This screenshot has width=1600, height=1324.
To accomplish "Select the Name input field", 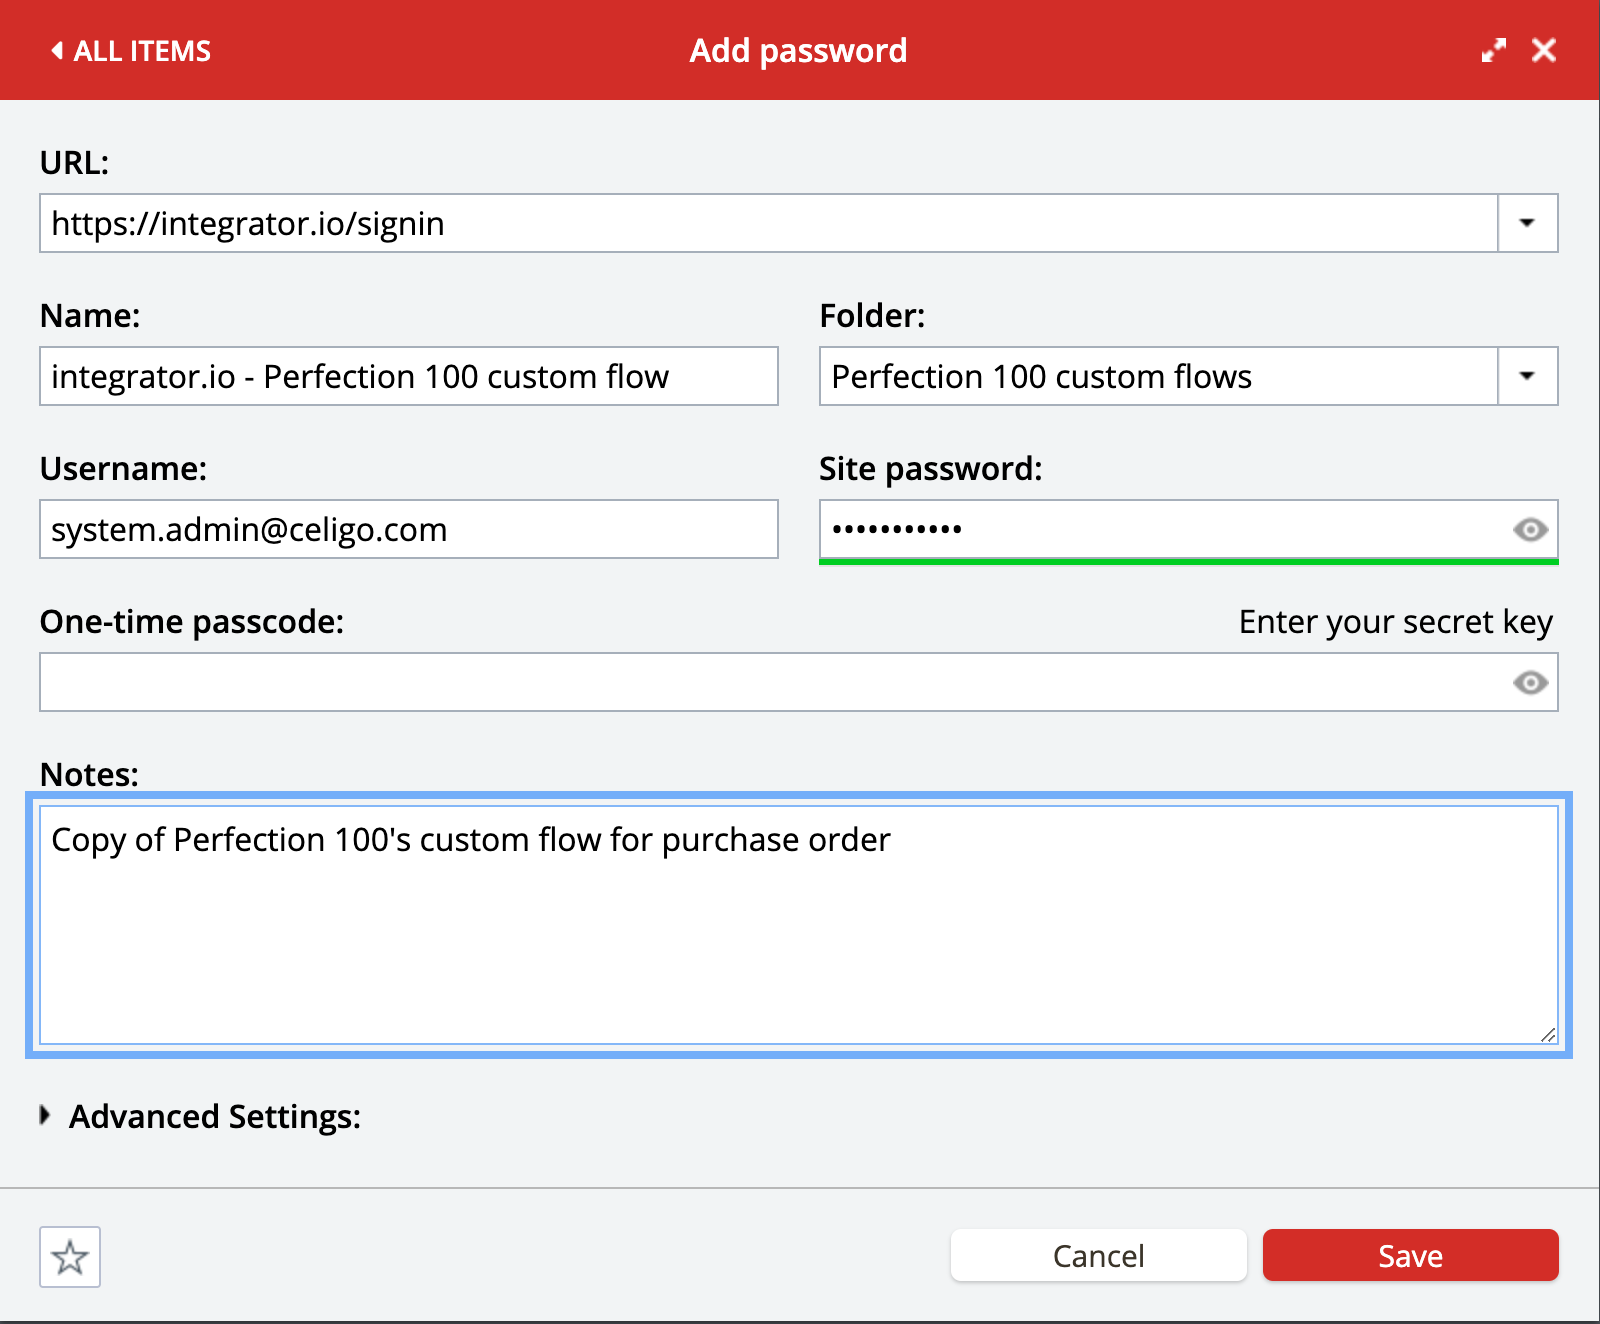I will pyautogui.click(x=408, y=376).
